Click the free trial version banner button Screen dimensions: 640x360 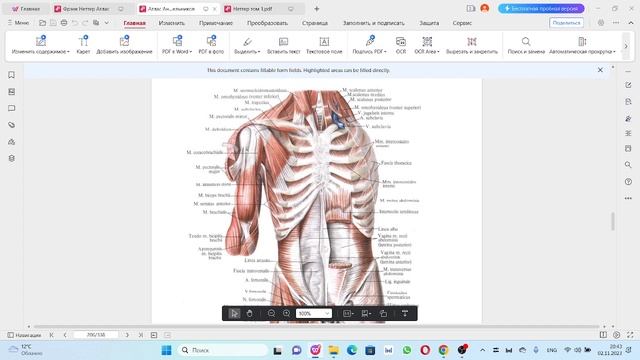coord(541,8)
